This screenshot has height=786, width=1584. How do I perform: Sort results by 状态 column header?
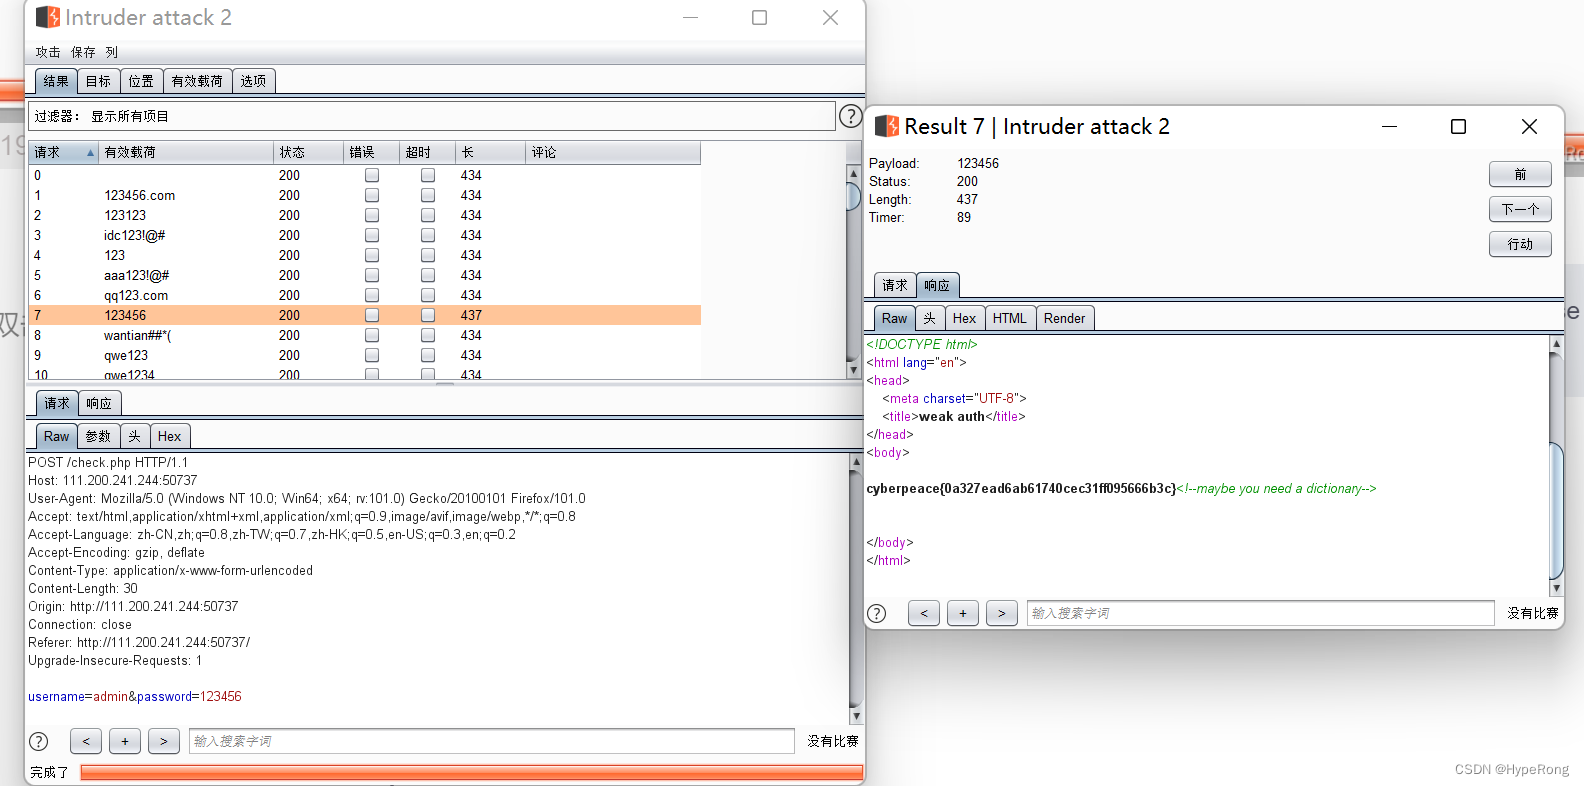tap(308, 153)
